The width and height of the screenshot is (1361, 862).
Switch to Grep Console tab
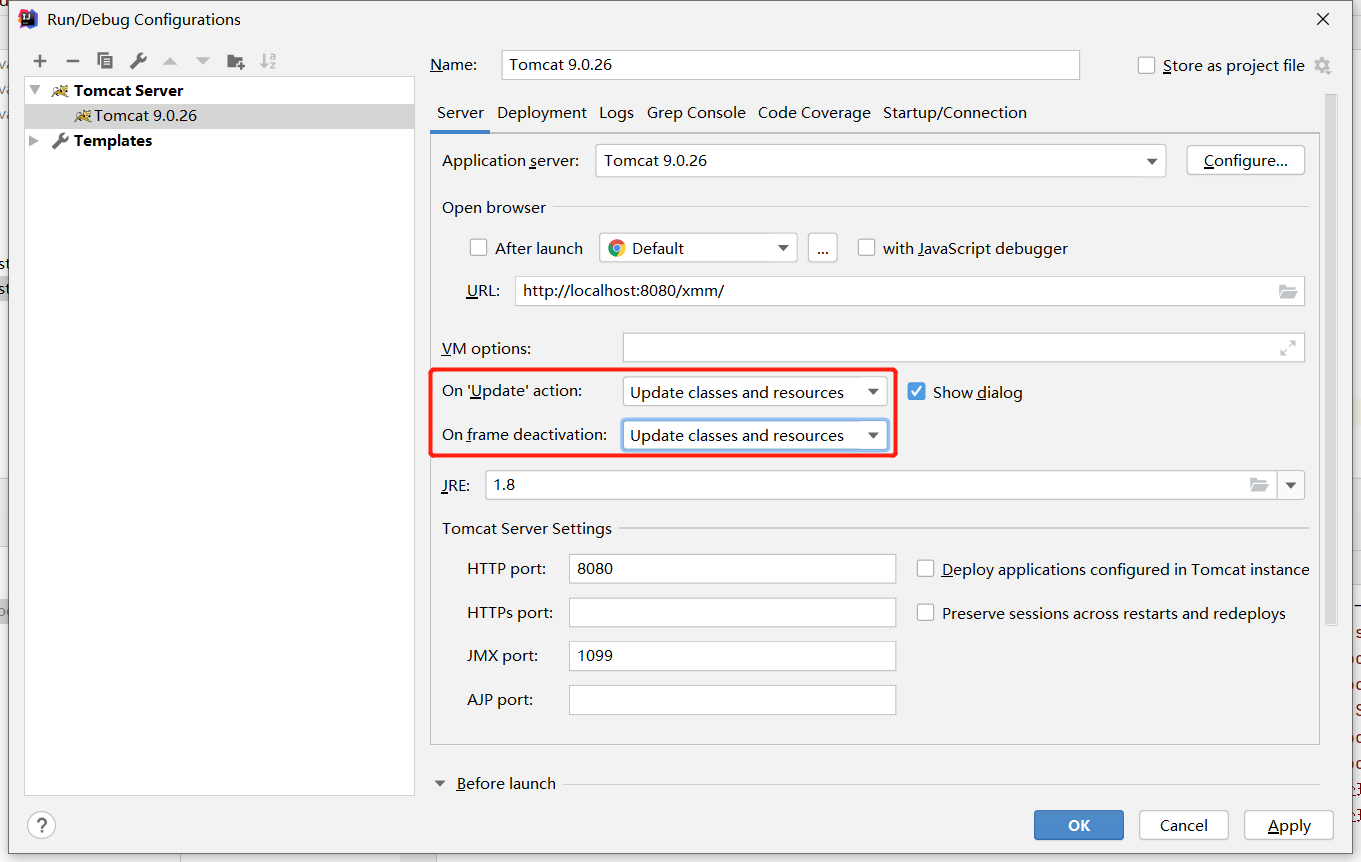[x=696, y=113]
